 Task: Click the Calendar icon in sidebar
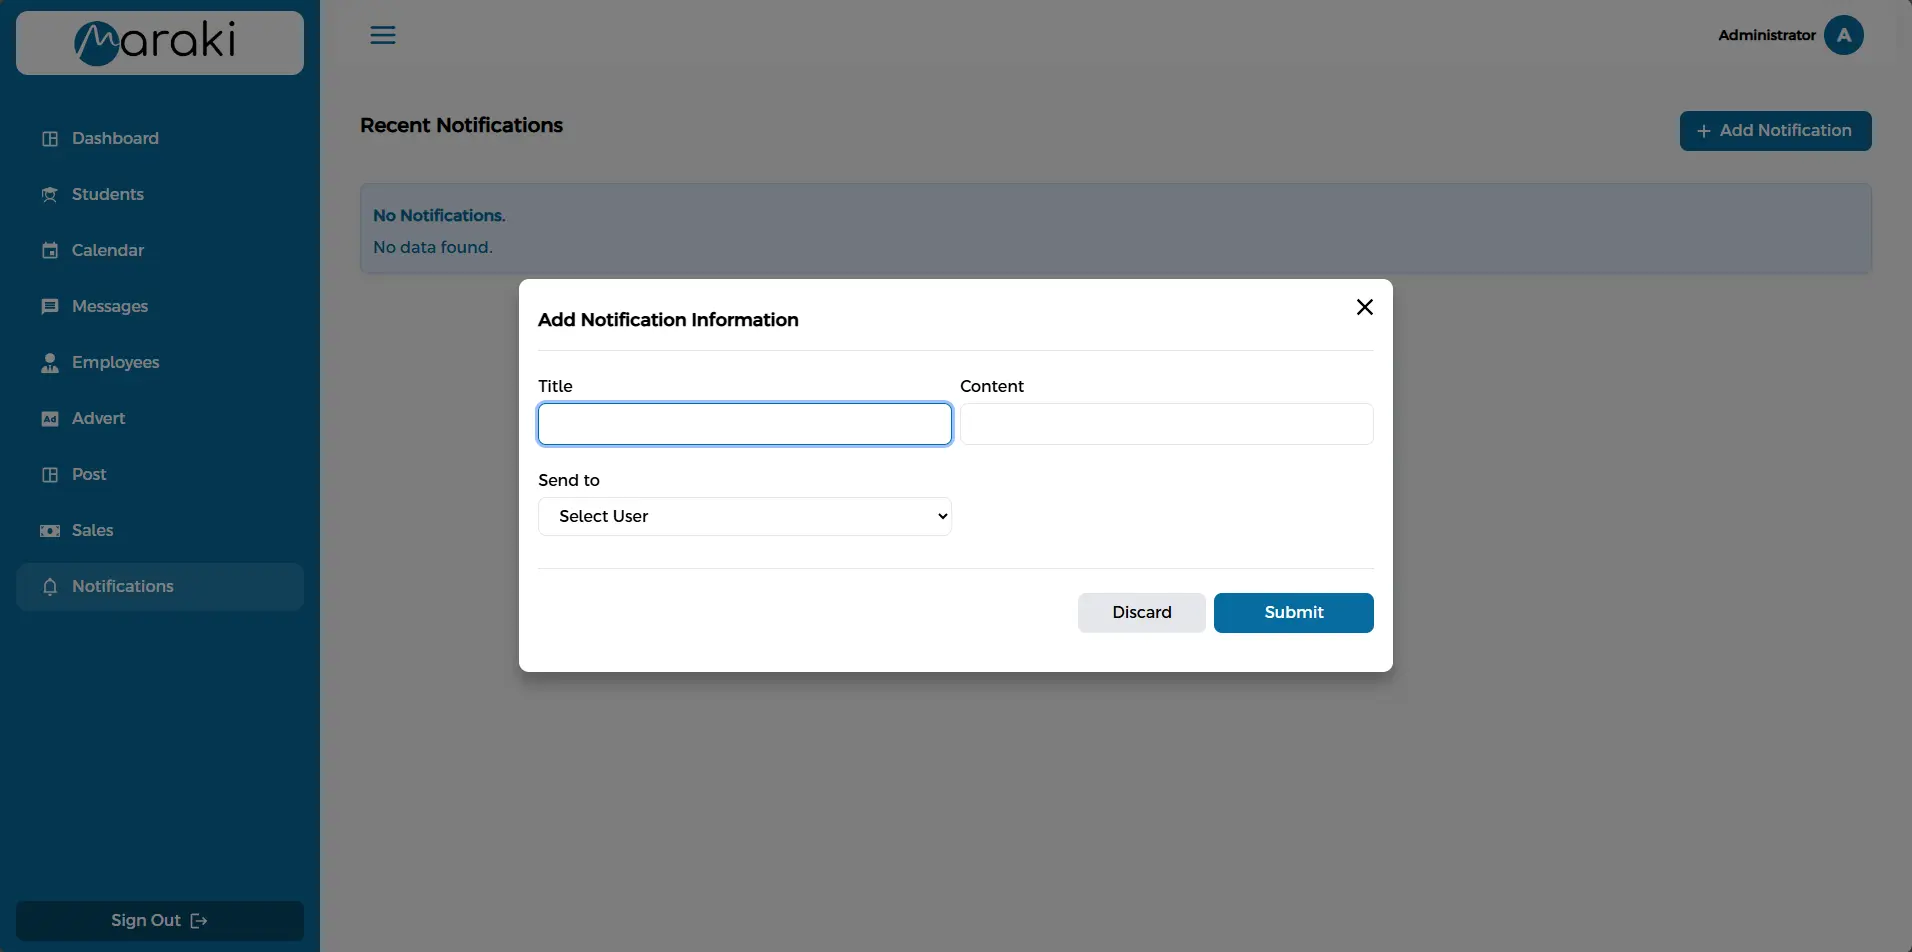tap(50, 251)
